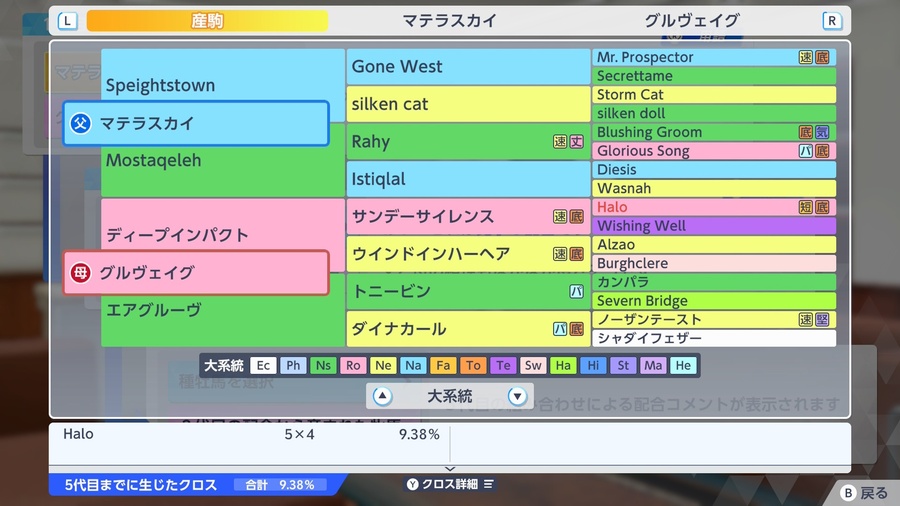Click the L shoulder button icon
Image resolution: width=900 pixels, height=506 pixels.
pos(68,21)
